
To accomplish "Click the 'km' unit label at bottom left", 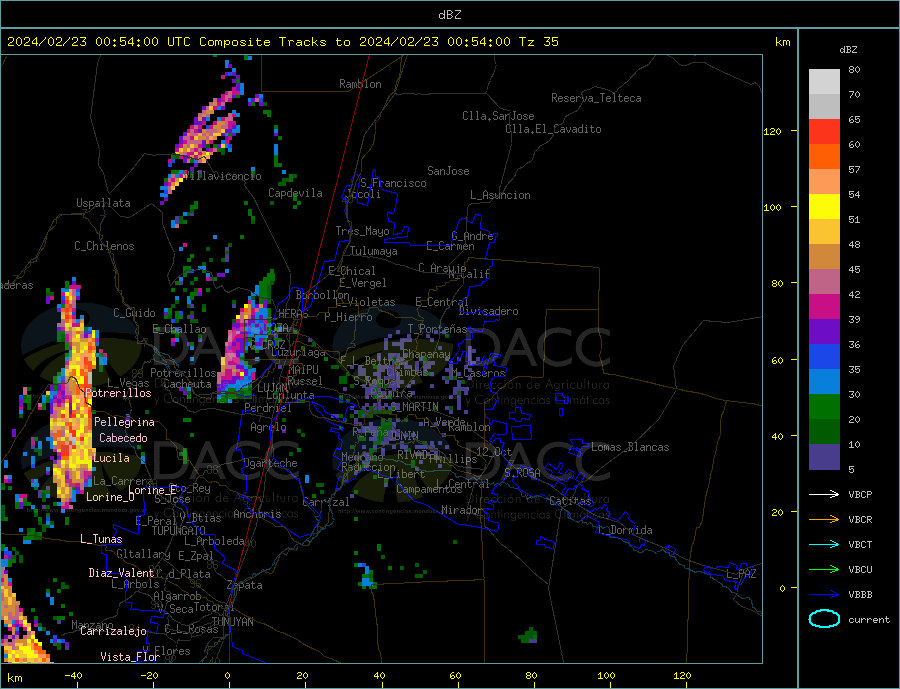I will coord(15,679).
